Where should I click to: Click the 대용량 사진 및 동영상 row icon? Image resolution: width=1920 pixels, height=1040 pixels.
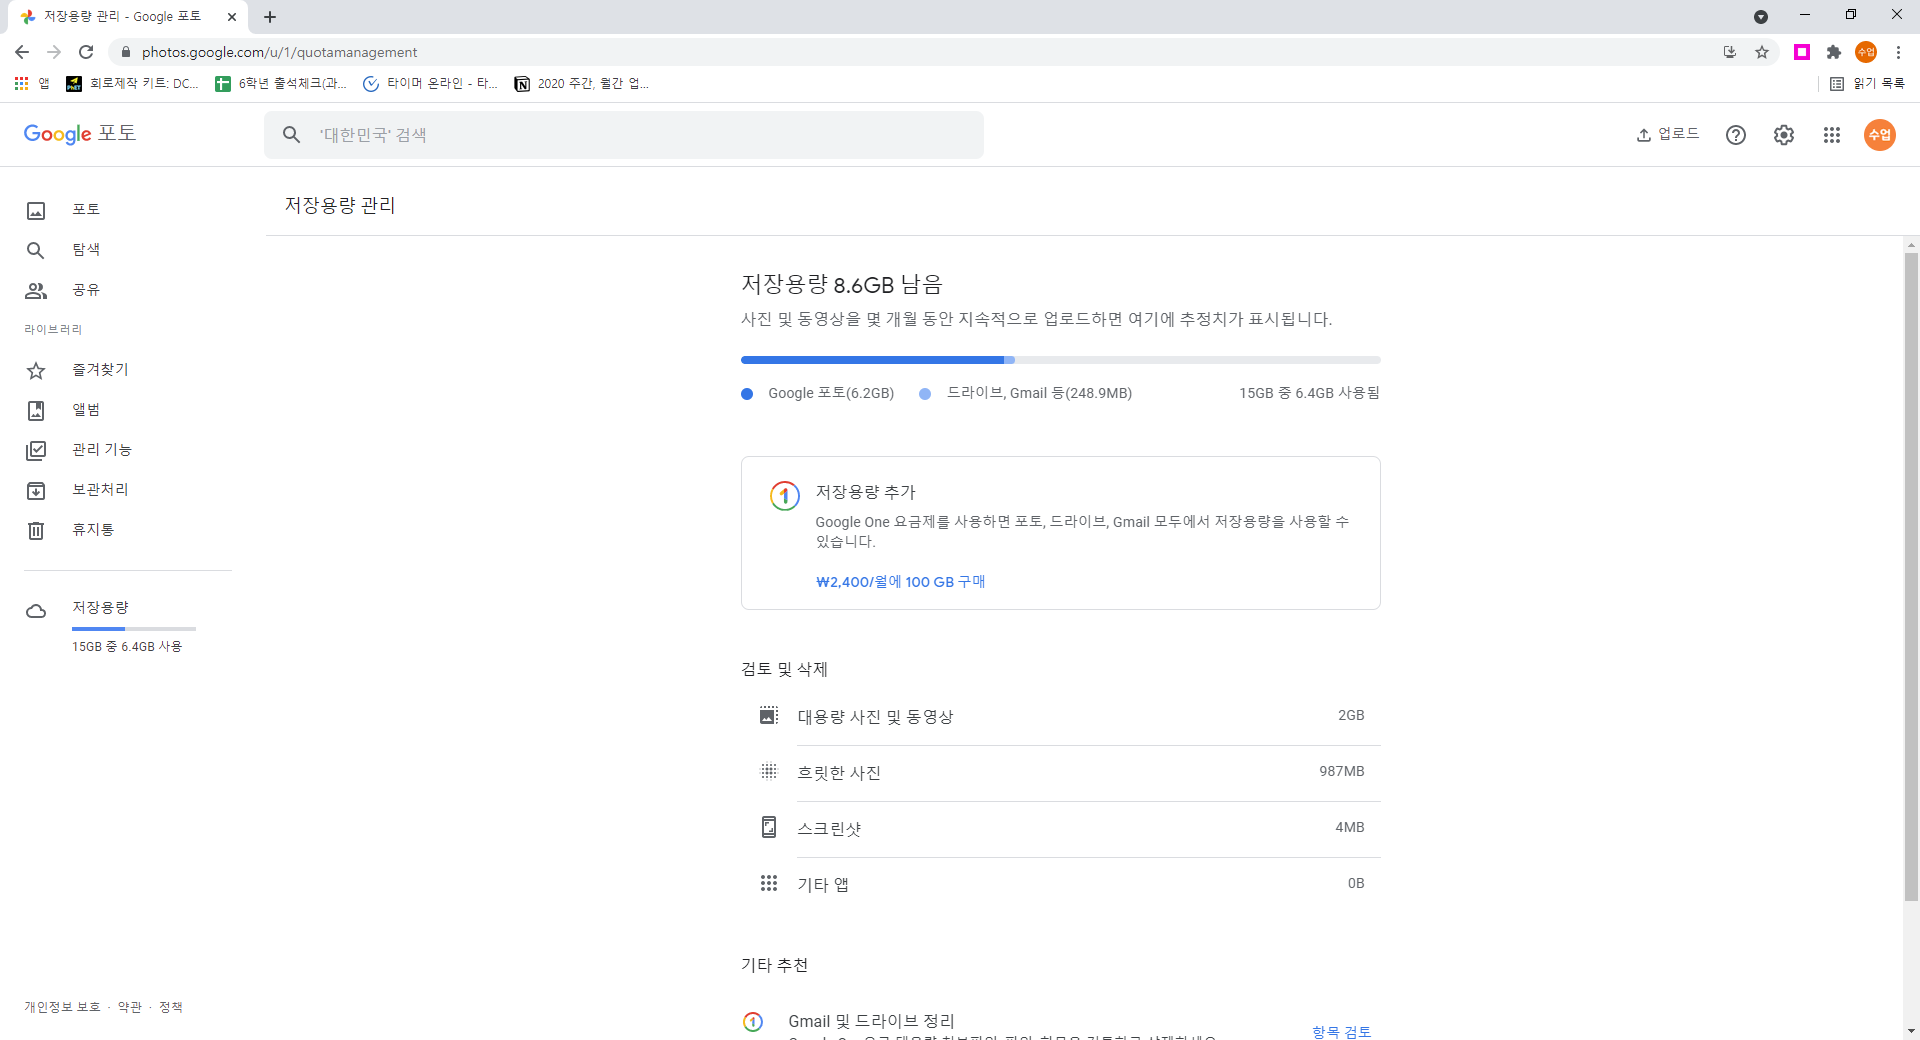[768, 715]
